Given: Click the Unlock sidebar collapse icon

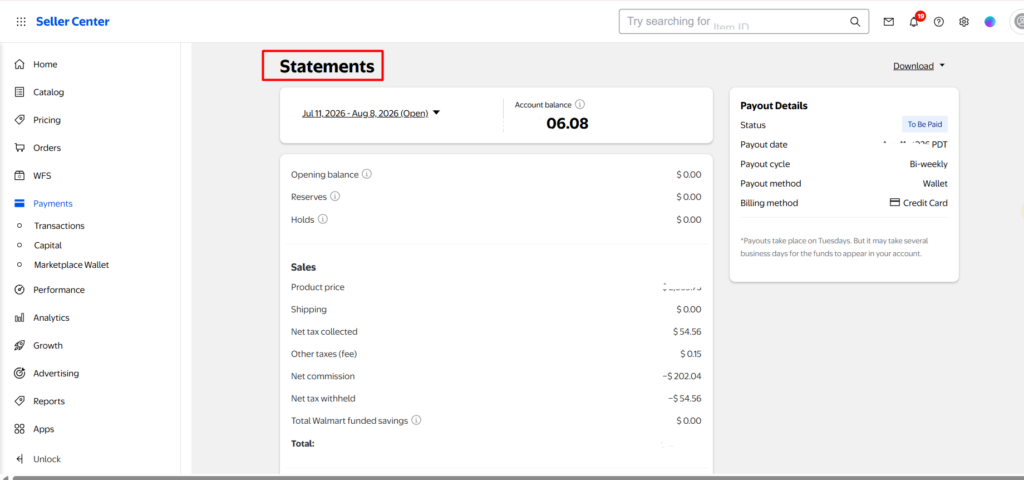Looking at the screenshot, I should pos(20,458).
